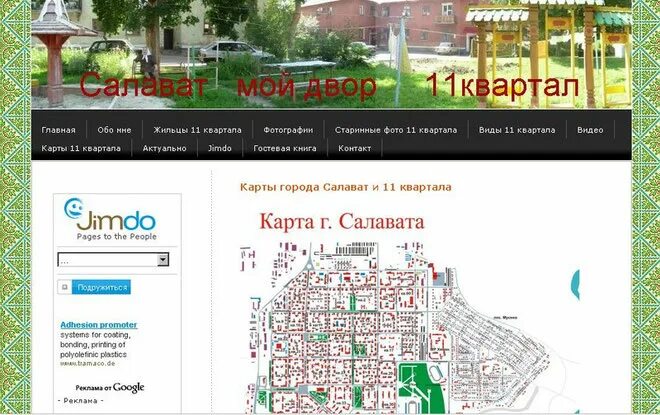Open the Главная menu item
The width and height of the screenshot is (660, 415).
click(59, 130)
